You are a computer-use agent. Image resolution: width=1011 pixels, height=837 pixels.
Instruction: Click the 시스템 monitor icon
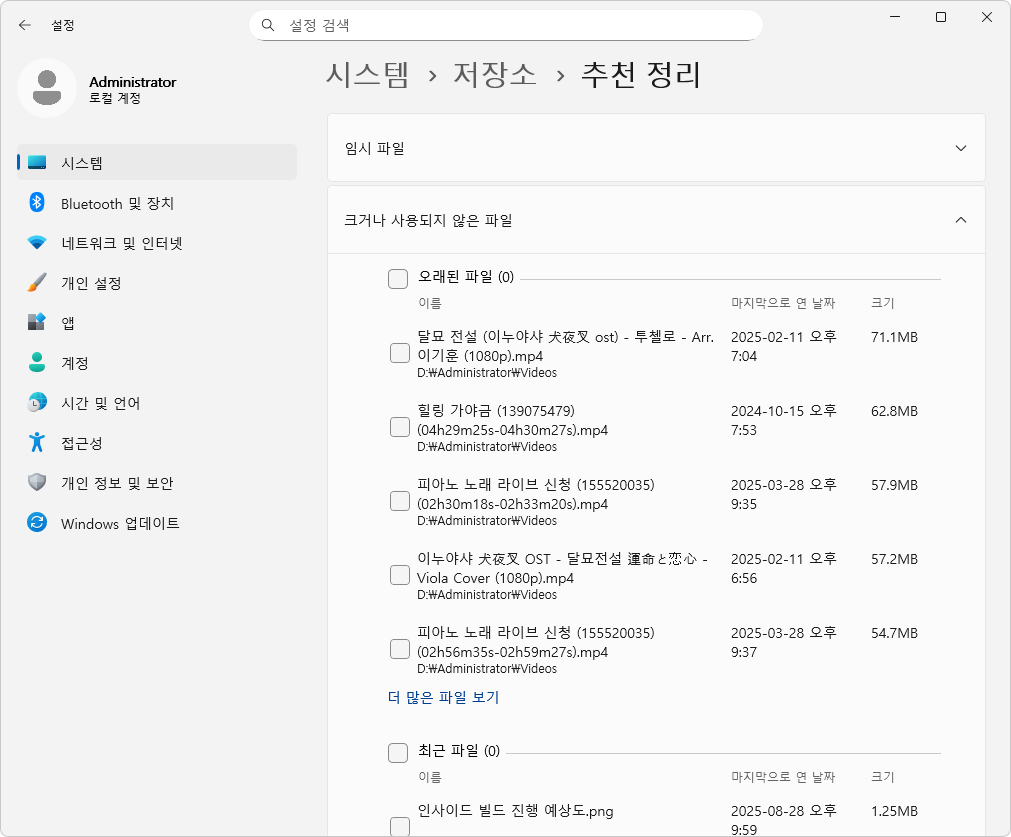coord(37,162)
